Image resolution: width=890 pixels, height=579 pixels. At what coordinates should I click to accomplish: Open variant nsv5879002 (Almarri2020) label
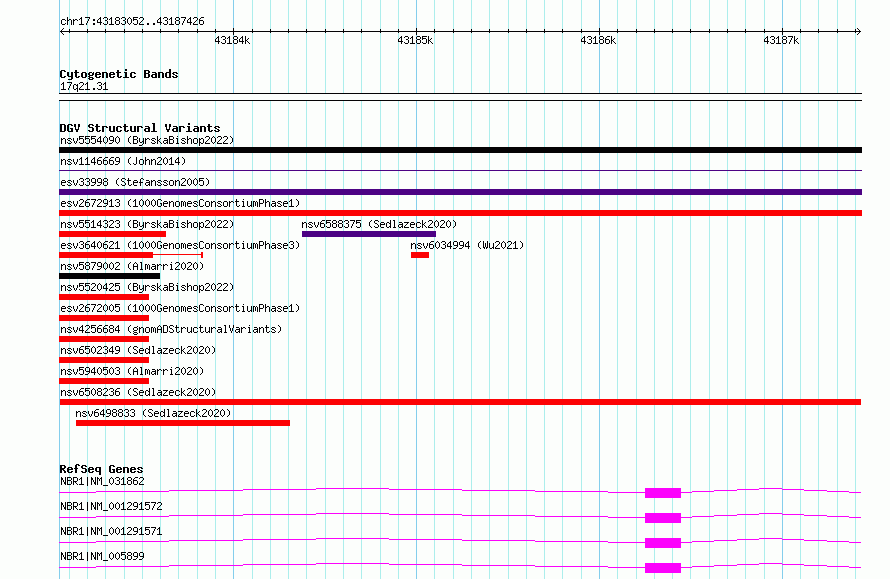tap(132, 266)
